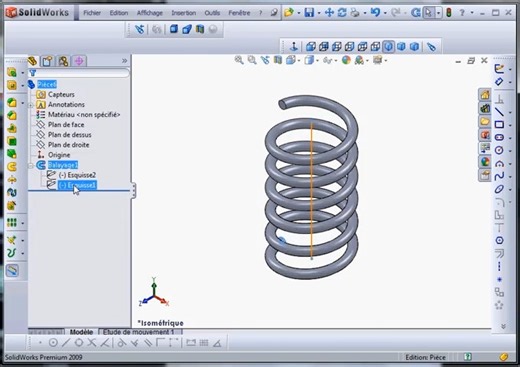Image resolution: width=520 pixels, height=367 pixels.
Task: Click the Undo arrow icon
Action: [375, 13]
